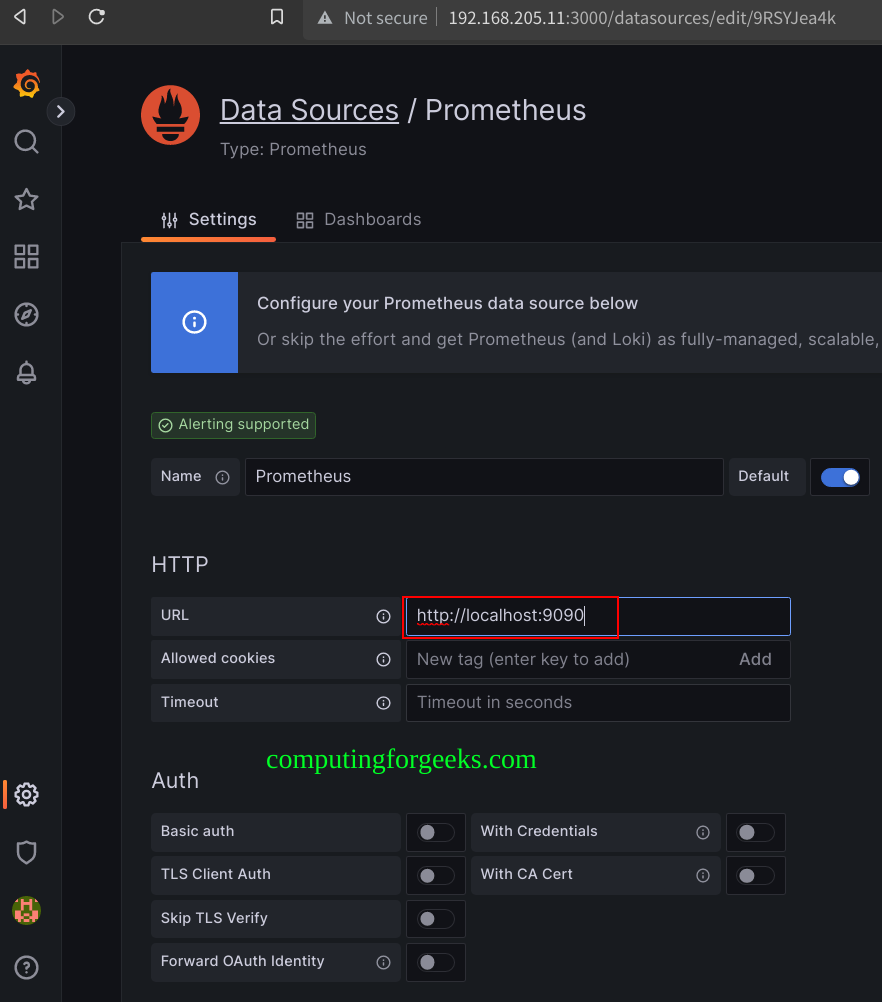Click the Prometheus flame logo
This screenshot has width=882, height=1002.
click(171, 115)
